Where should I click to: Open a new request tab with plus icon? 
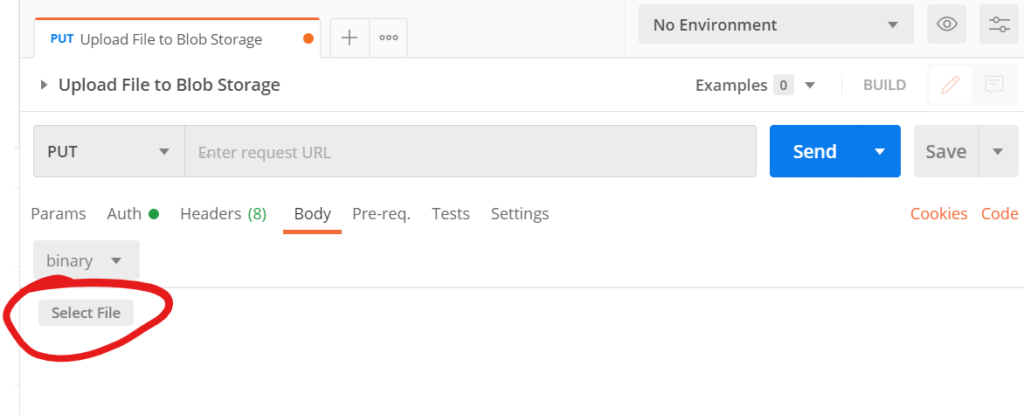(x=350, y=38)
